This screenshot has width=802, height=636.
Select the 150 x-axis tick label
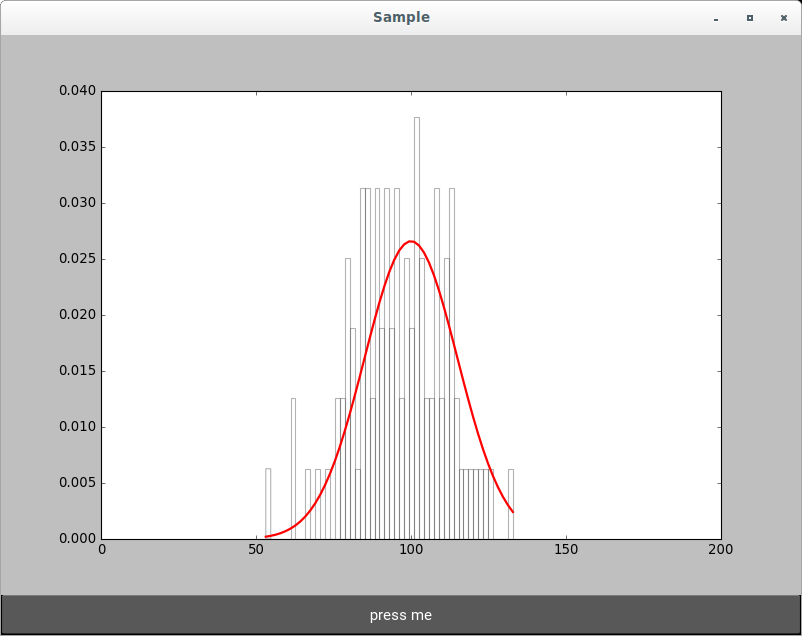click(566, 550)
